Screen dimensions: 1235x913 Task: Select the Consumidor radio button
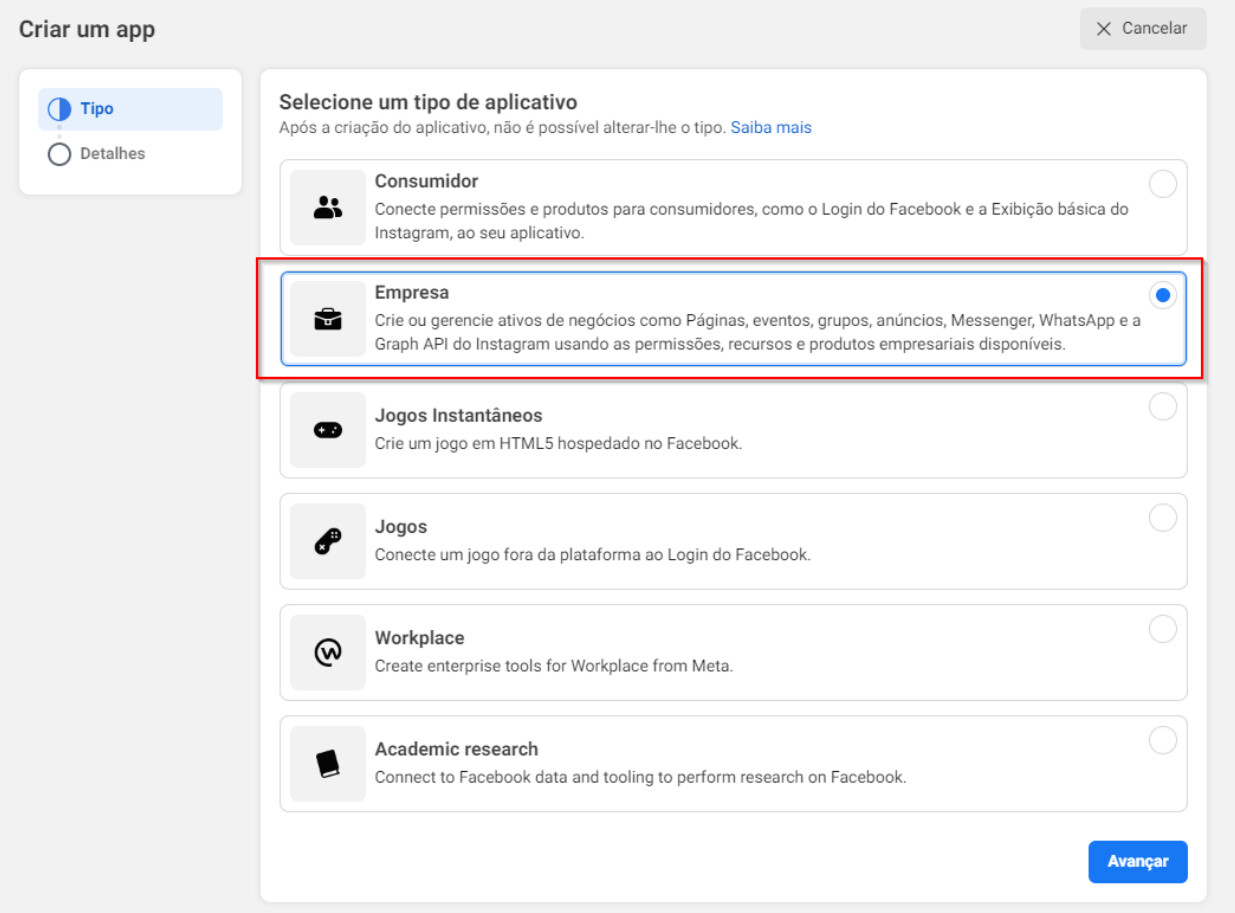pos(1163,184)
